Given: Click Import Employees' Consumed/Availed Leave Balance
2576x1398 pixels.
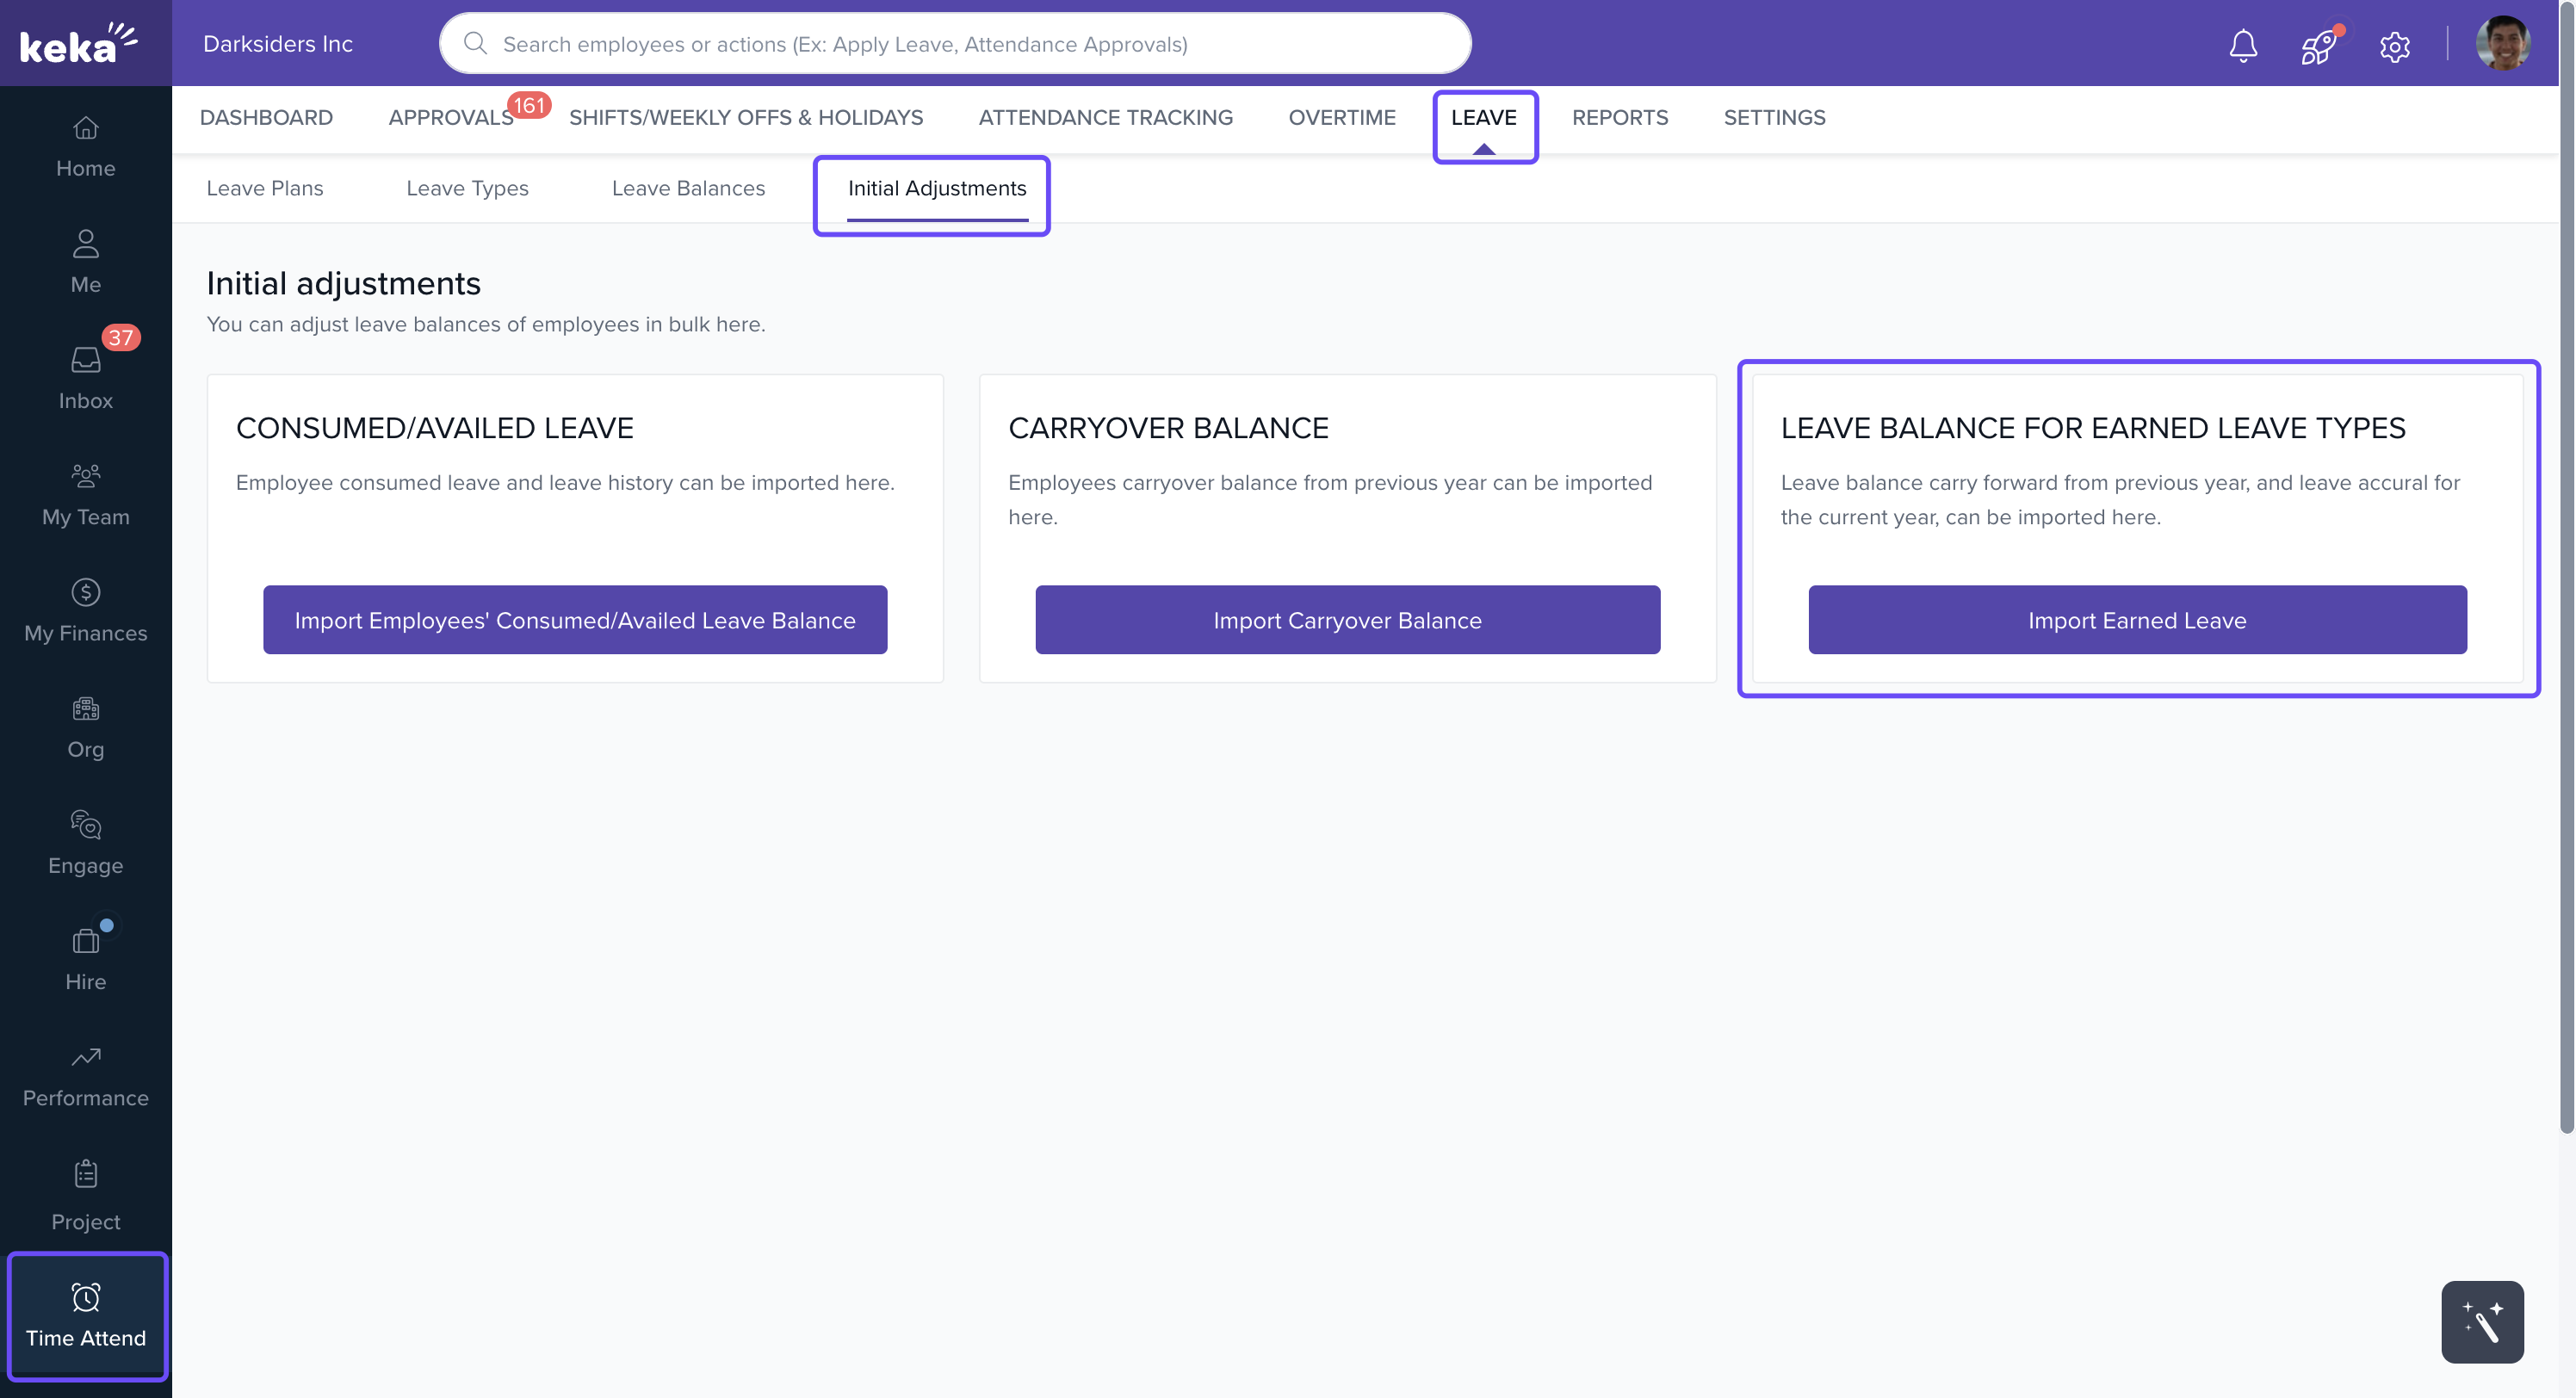Looking at the screenshot, I should [575, 620].
